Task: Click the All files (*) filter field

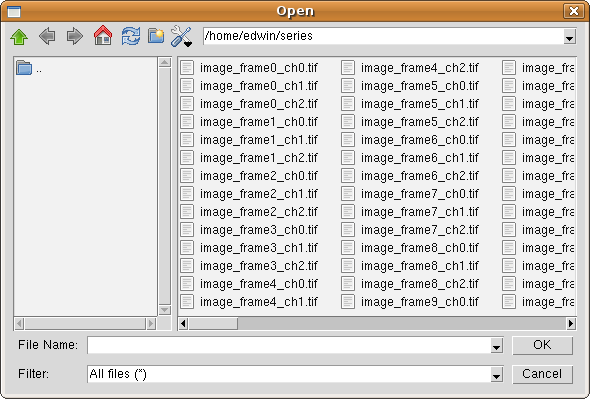Action: click(289, 374)
